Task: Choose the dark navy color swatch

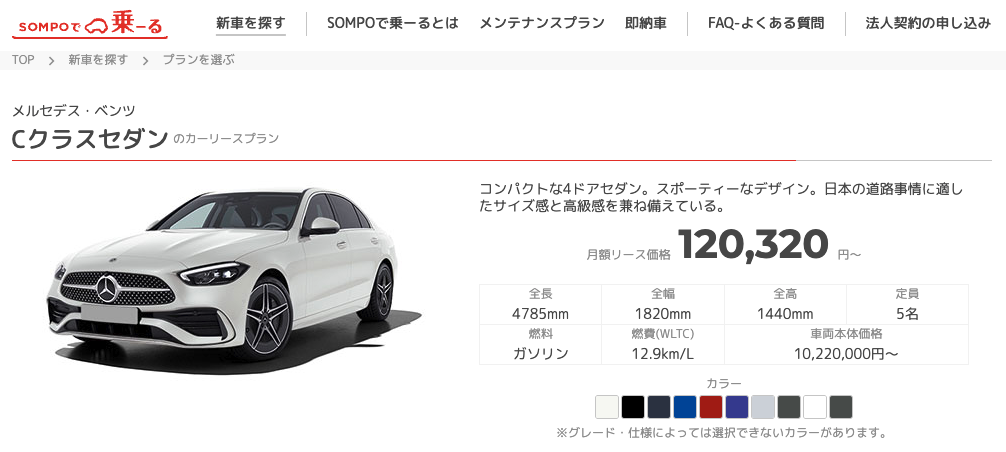Action: click(x=659, y=407)
